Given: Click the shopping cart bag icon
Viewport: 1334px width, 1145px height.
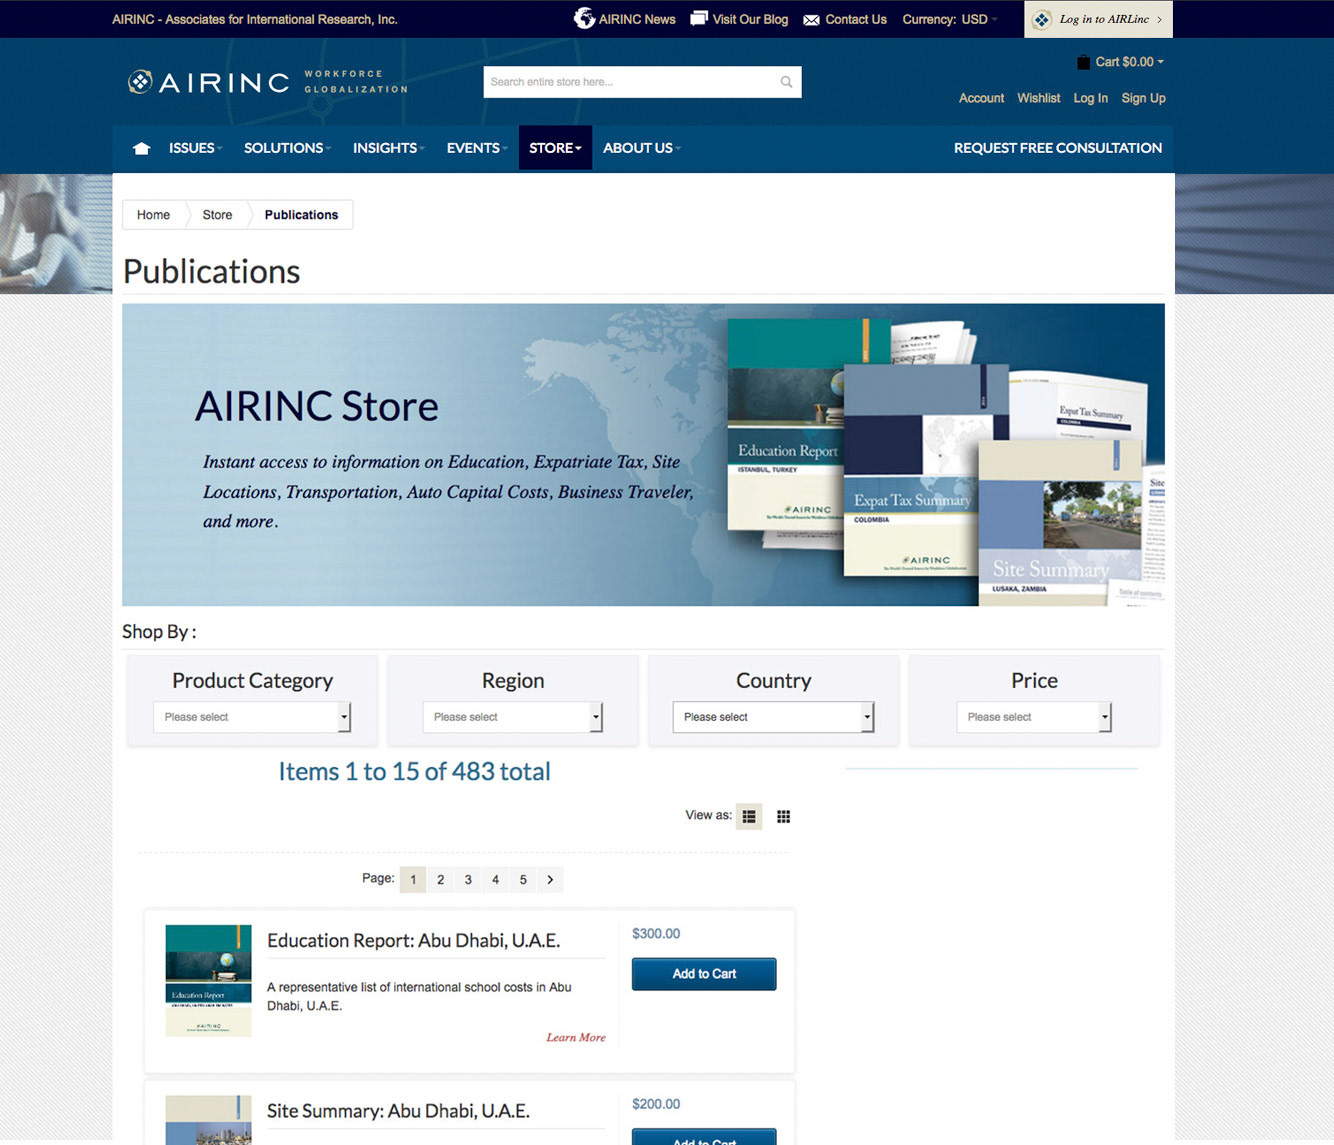Looking at the screenshot, I should 1083,62.
